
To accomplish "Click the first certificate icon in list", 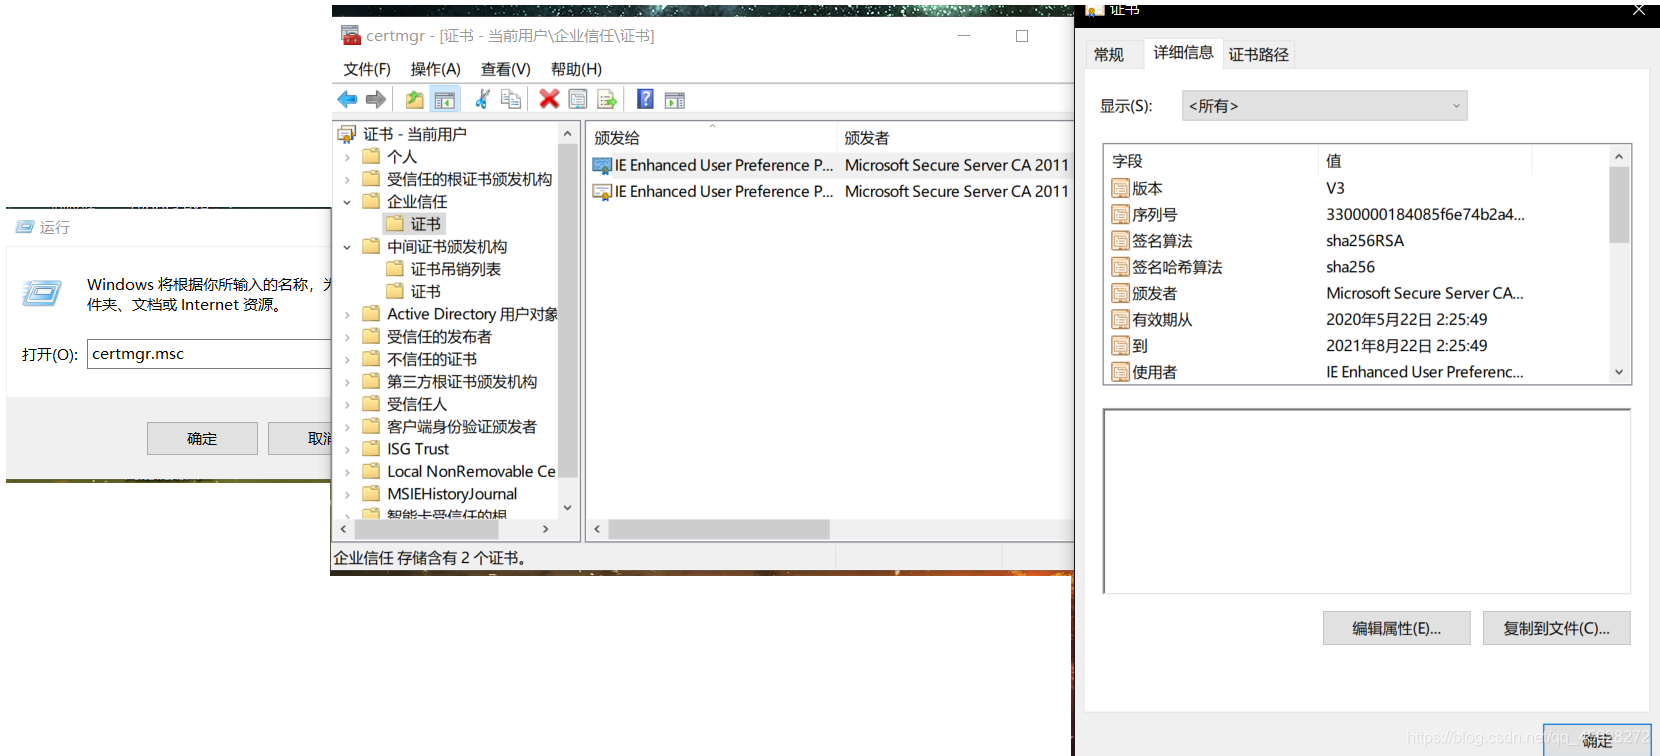I will (602, 166).
